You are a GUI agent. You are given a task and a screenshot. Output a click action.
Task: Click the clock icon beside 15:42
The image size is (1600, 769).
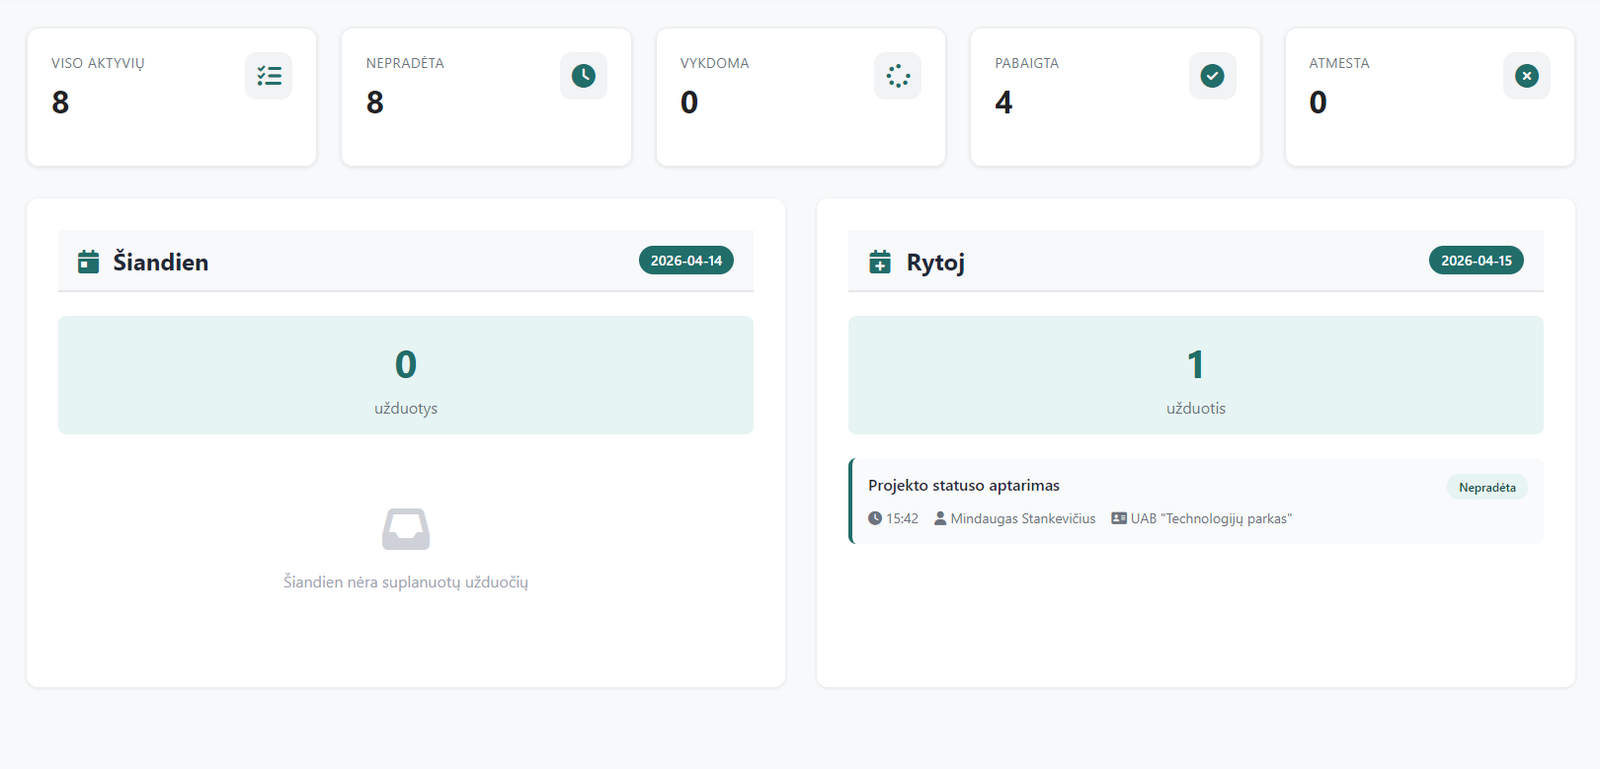point(875,519)
